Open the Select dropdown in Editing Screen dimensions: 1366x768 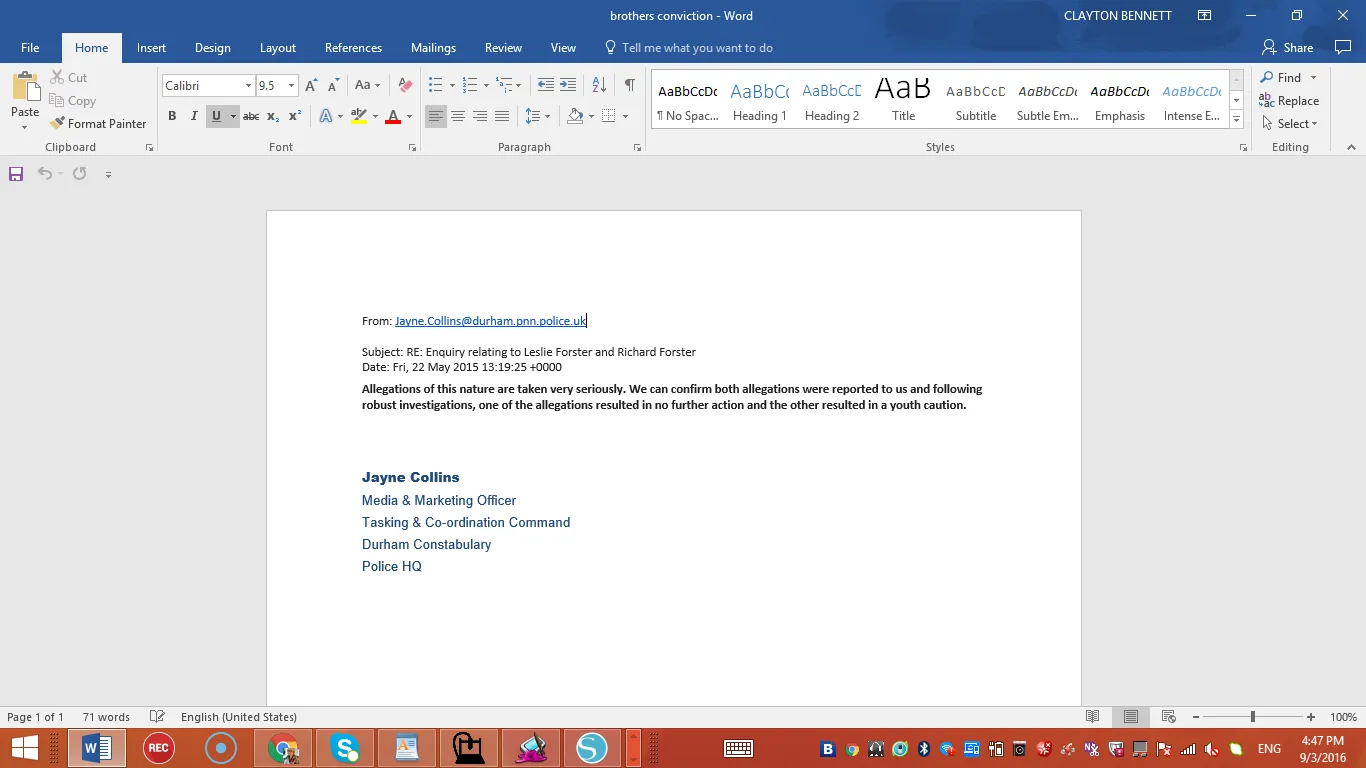(x=1289, y=123)
